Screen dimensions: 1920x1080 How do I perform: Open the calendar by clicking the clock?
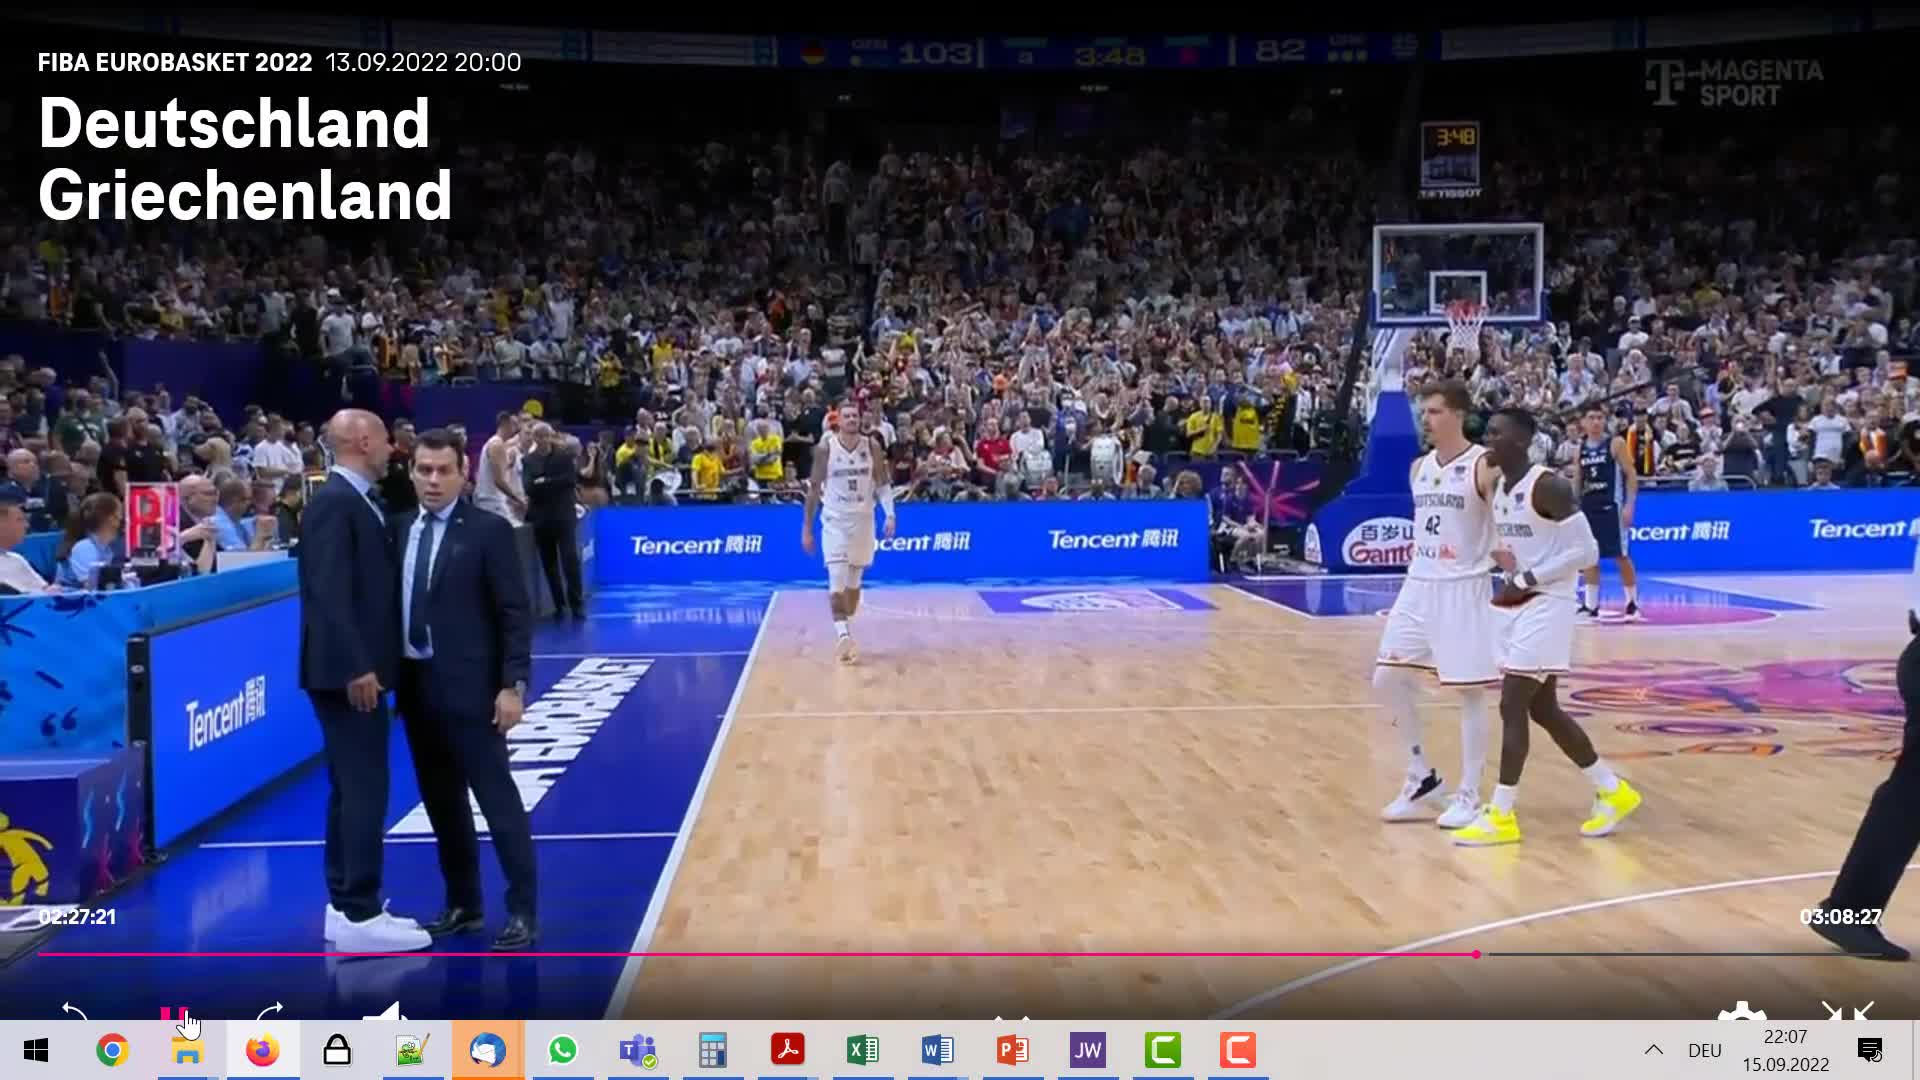pyautogui.click(x=1786, y=1050)
